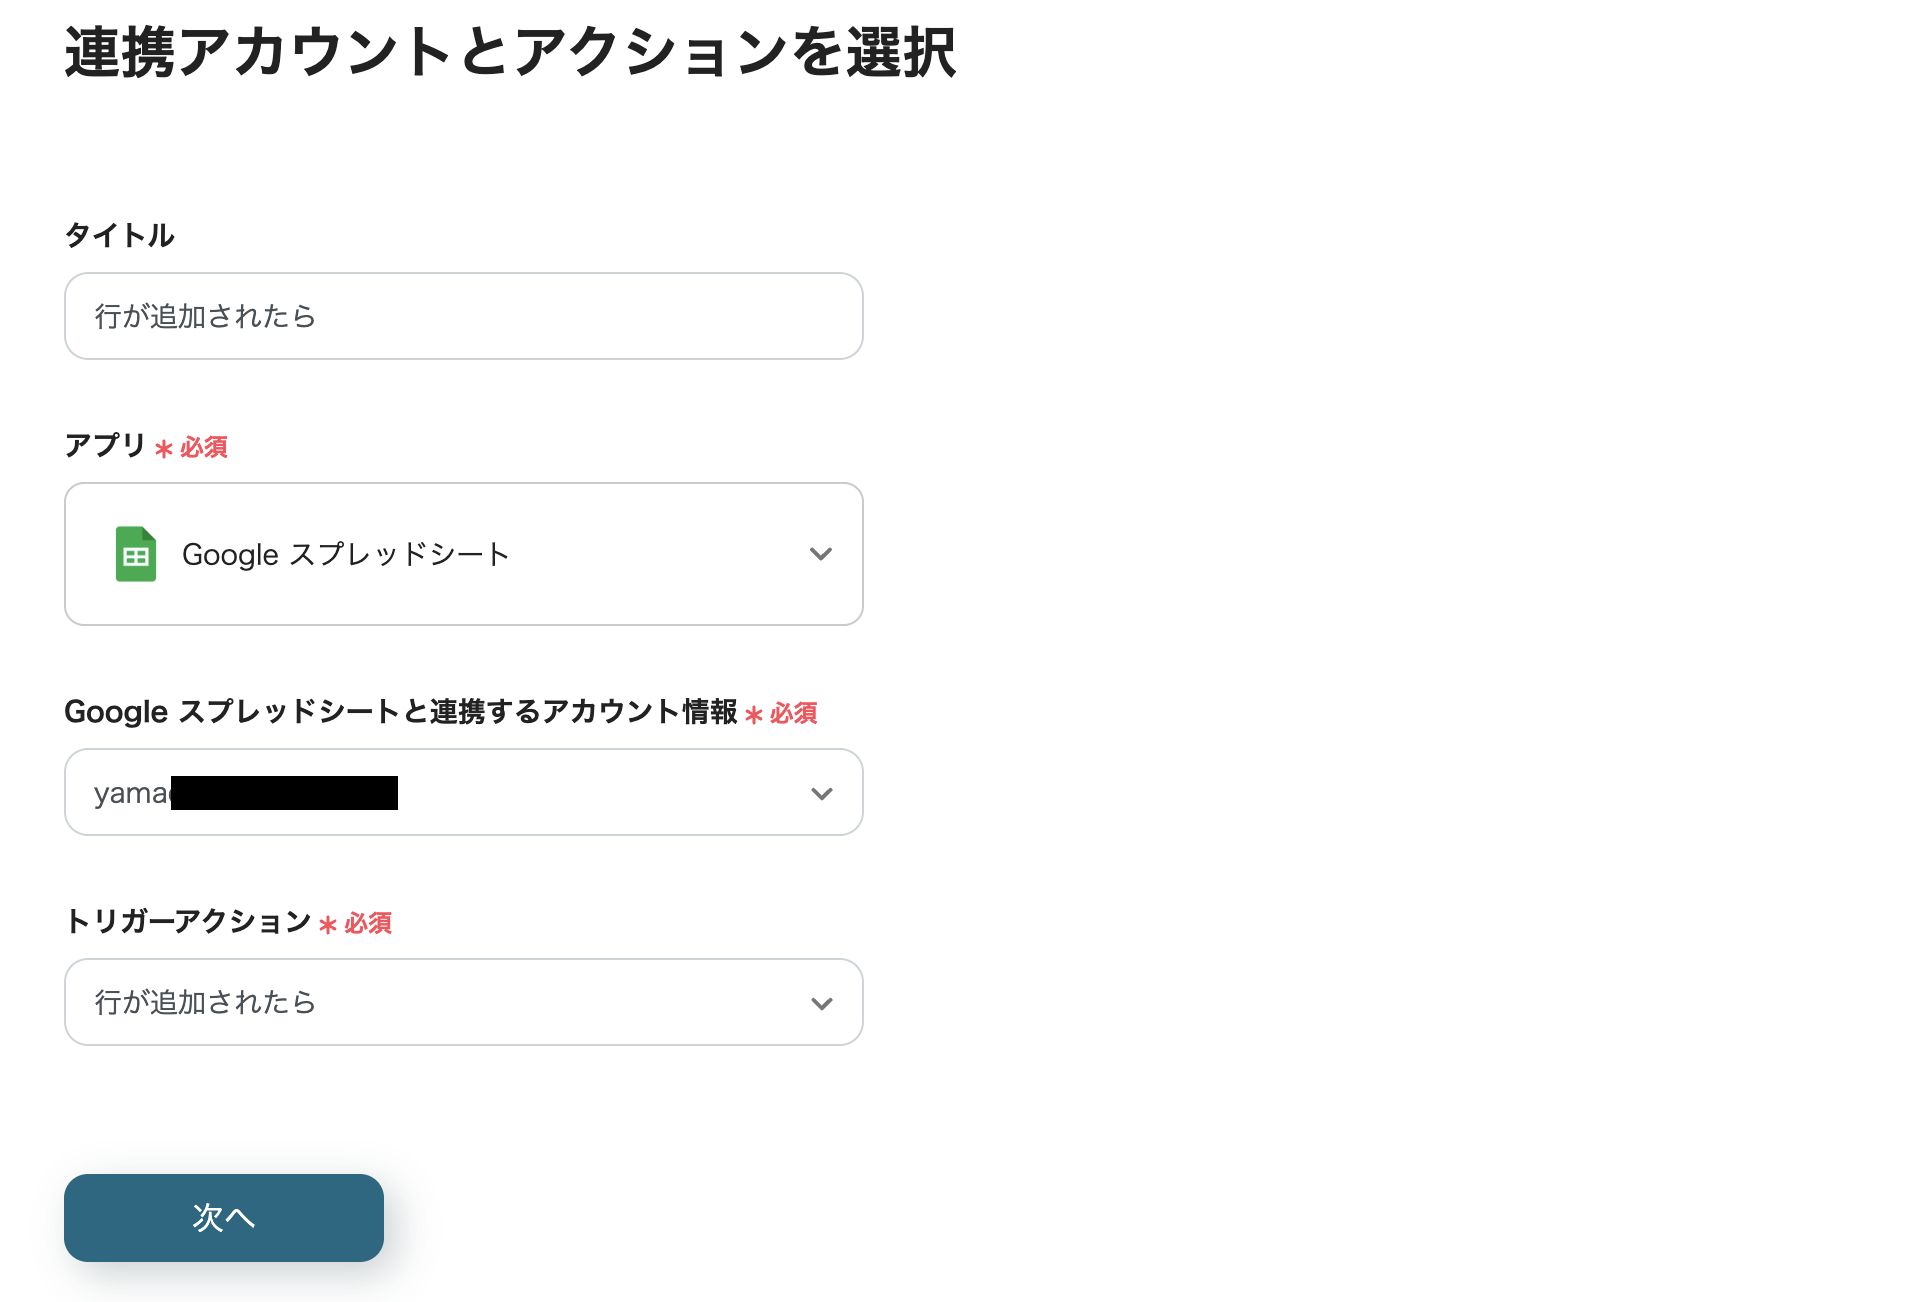Click the chevron beside 行が追加されたら trigger
Viewport: 1922px width, 1302px height.
point(820,1002)
